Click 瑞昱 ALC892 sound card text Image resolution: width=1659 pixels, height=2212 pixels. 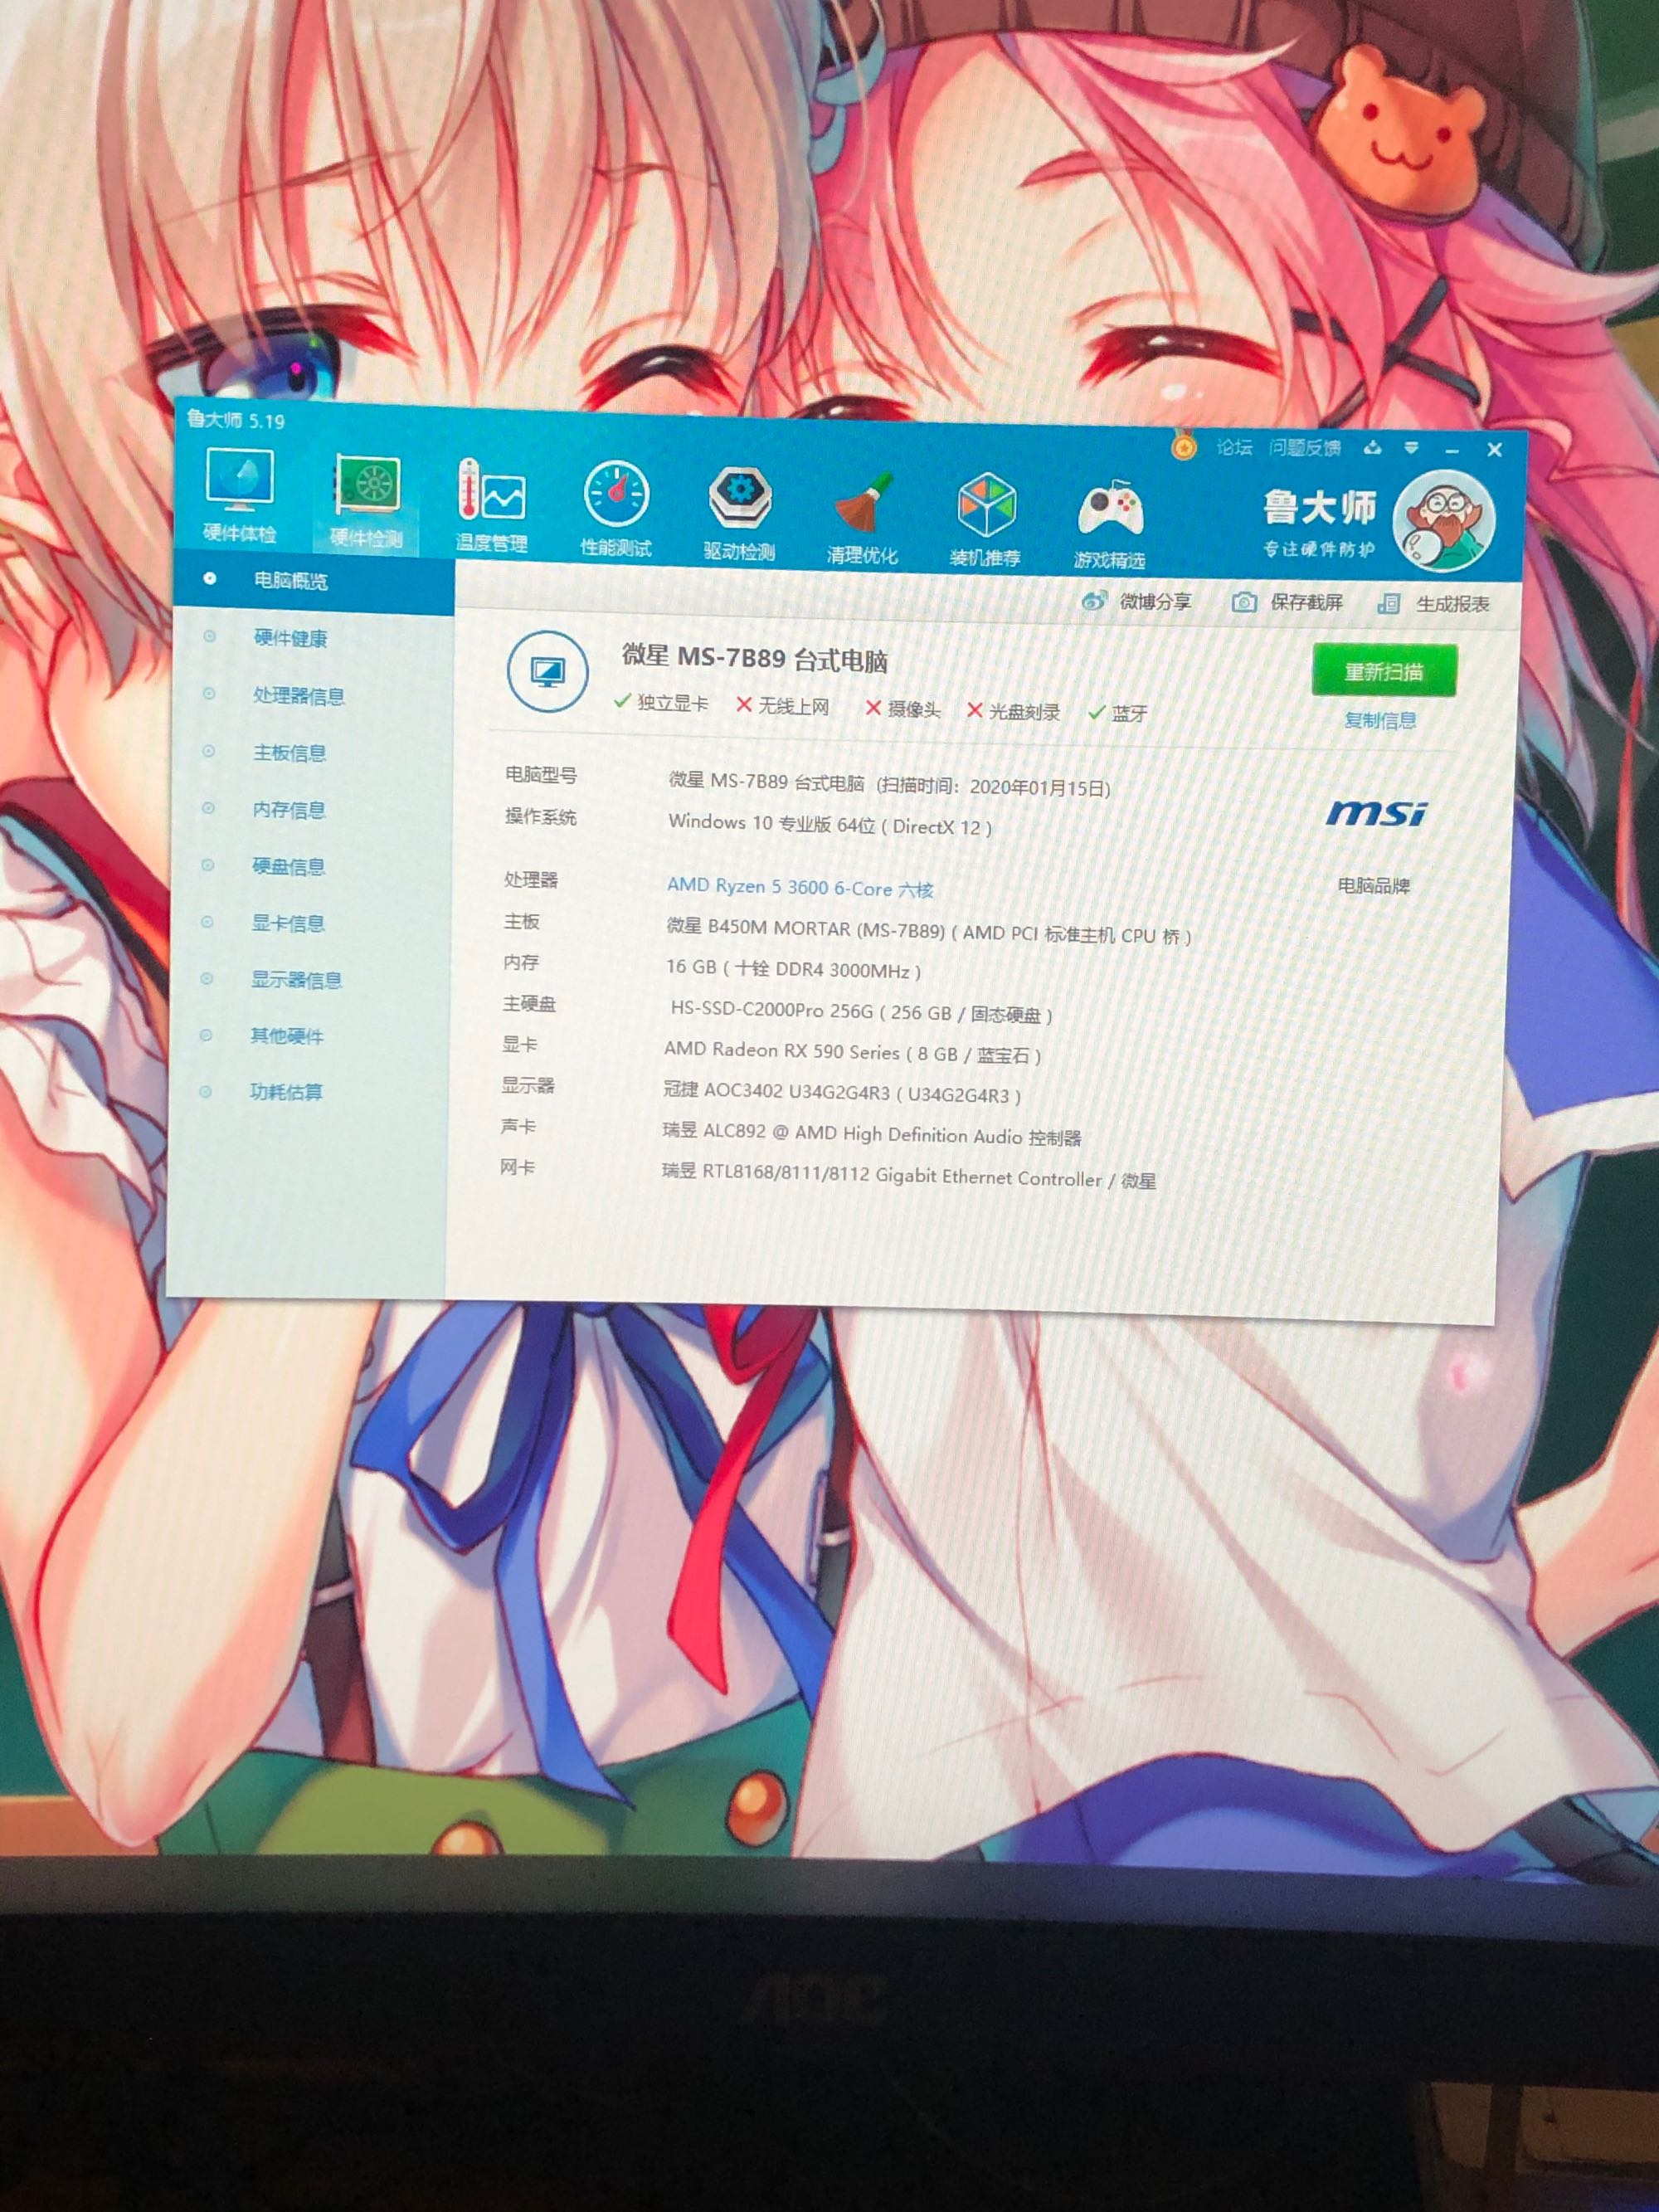point(872,1135)
